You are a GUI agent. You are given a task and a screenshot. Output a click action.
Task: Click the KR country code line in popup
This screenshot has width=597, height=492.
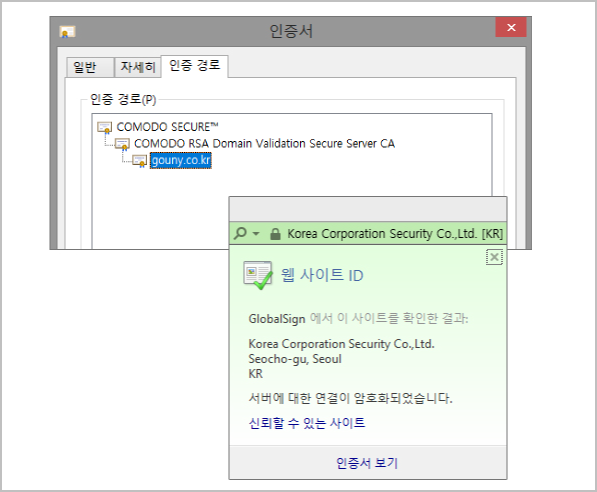255,374
